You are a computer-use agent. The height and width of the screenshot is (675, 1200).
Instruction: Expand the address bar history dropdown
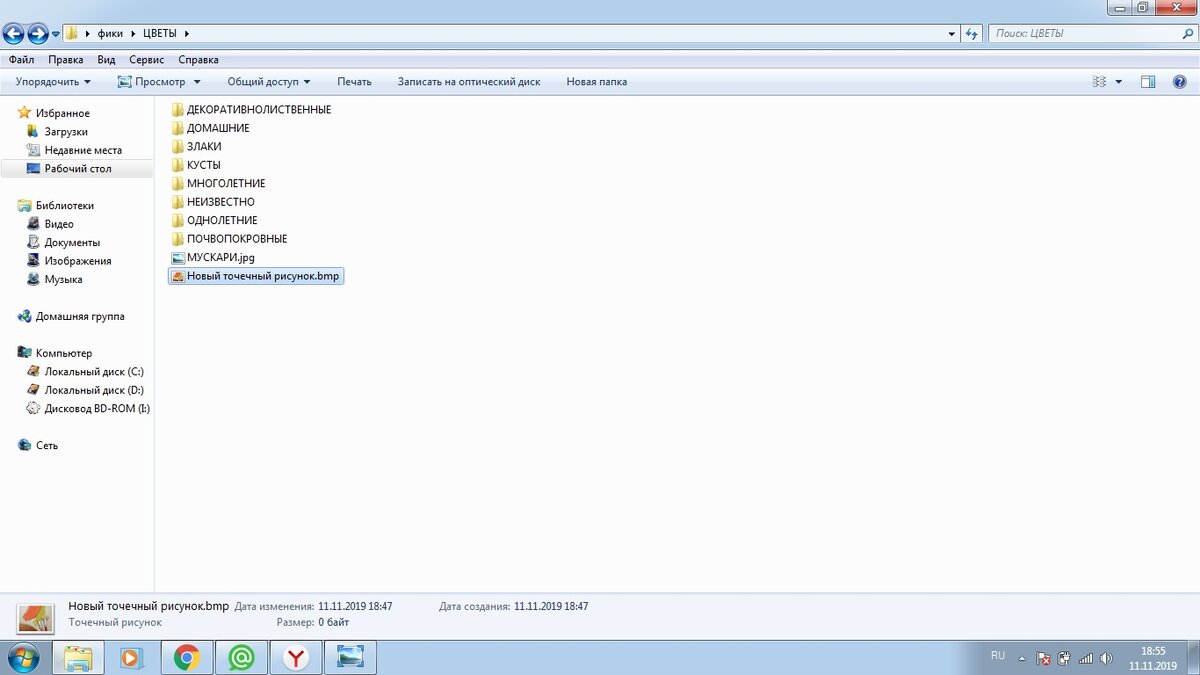pyautogui.click(x=952, y=33)
